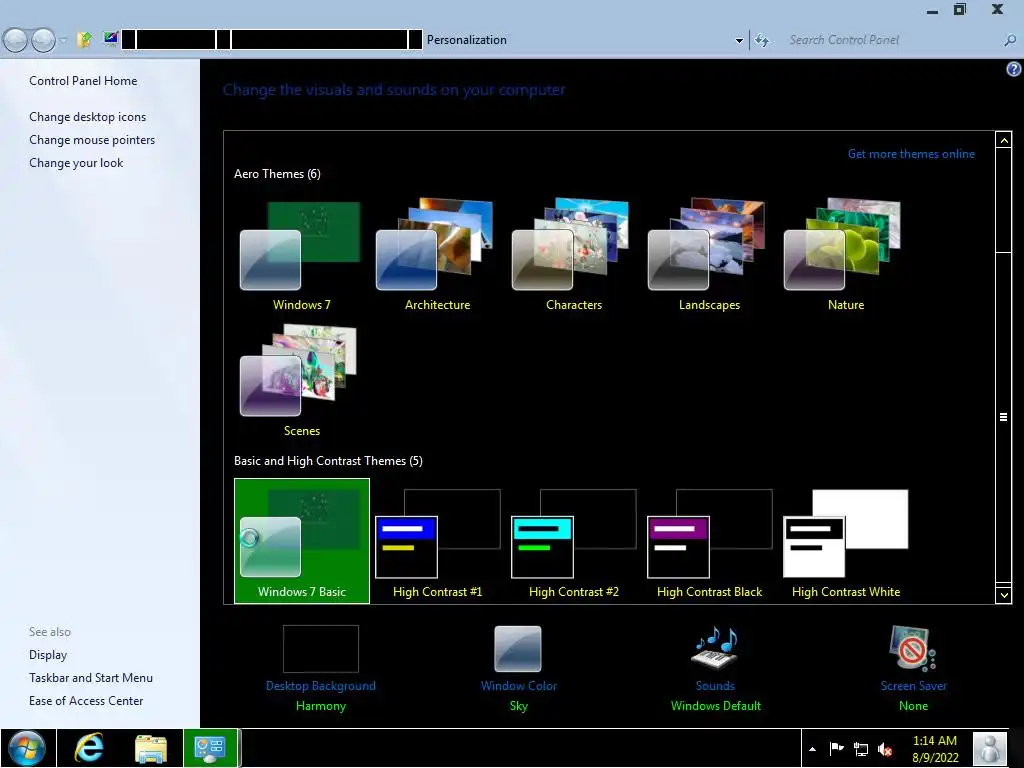Screen dimensions: 1024x768
Task: Open Get more themes online link
Action: [x=911, y=154]
